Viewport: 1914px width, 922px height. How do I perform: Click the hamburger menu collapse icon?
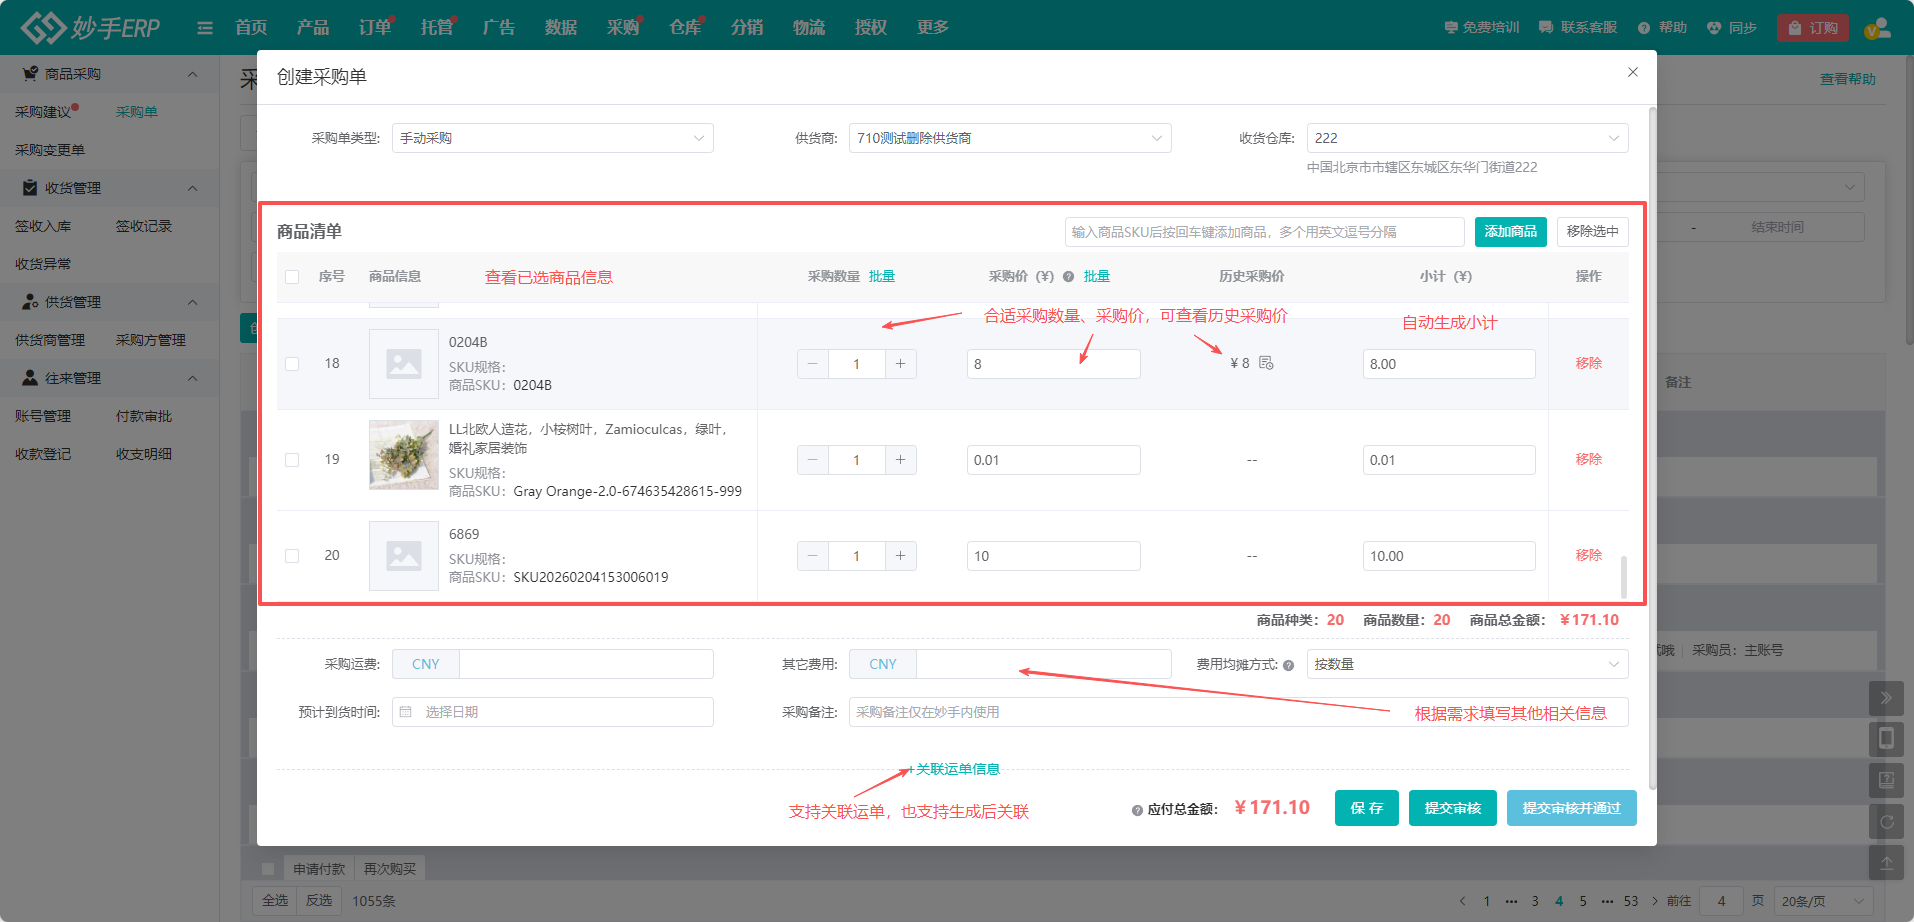tap(205, 28)
